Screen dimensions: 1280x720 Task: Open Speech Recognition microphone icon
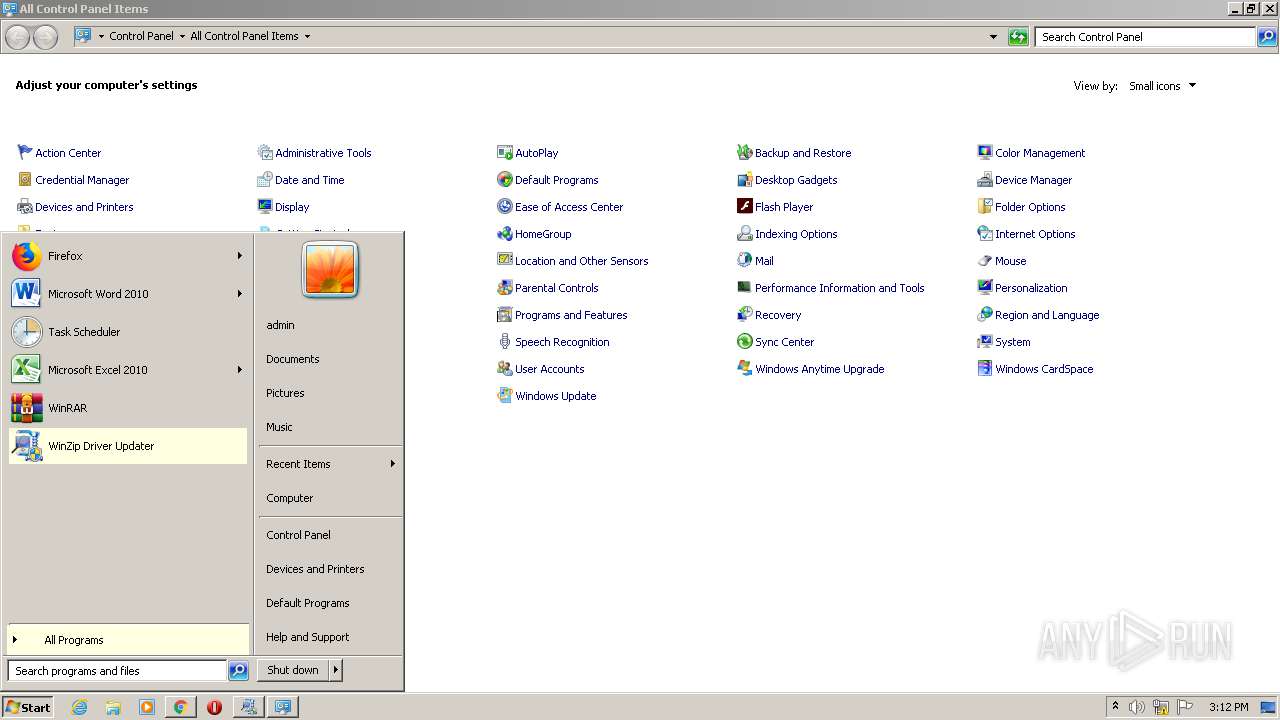point(505,342)
